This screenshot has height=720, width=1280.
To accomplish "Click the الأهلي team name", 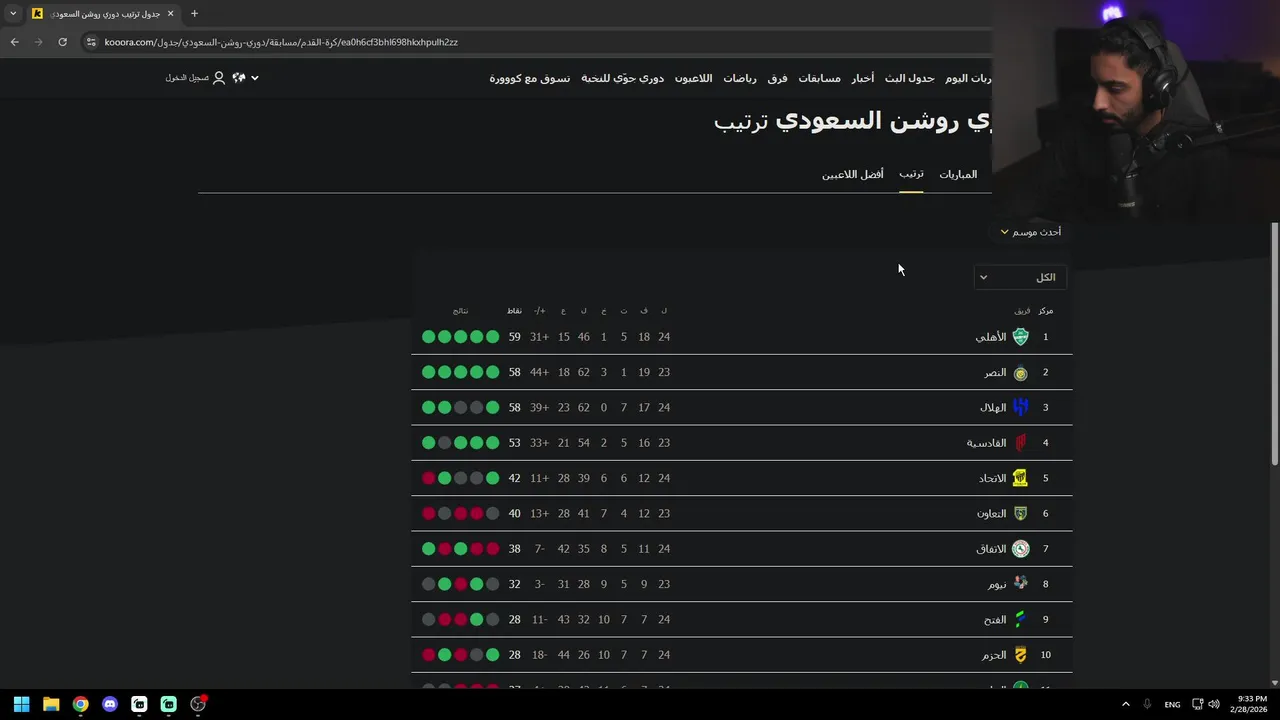I will pyautogui.click(x=990, y=337).
